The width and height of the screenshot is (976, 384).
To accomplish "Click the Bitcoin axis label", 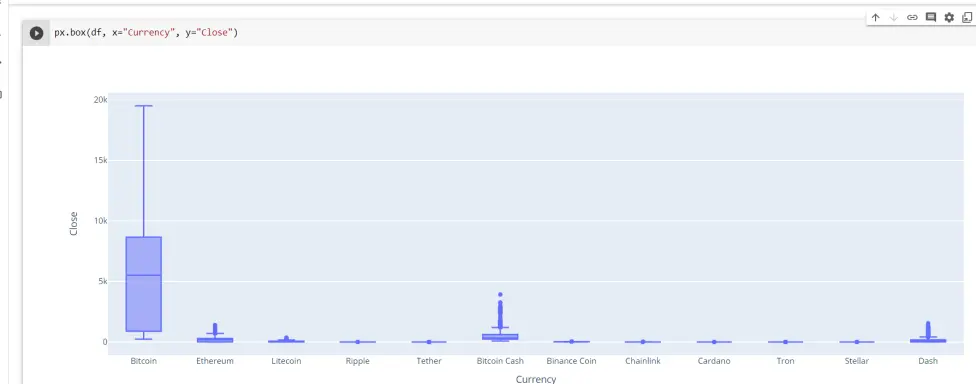I will click(x=144, y=361).
